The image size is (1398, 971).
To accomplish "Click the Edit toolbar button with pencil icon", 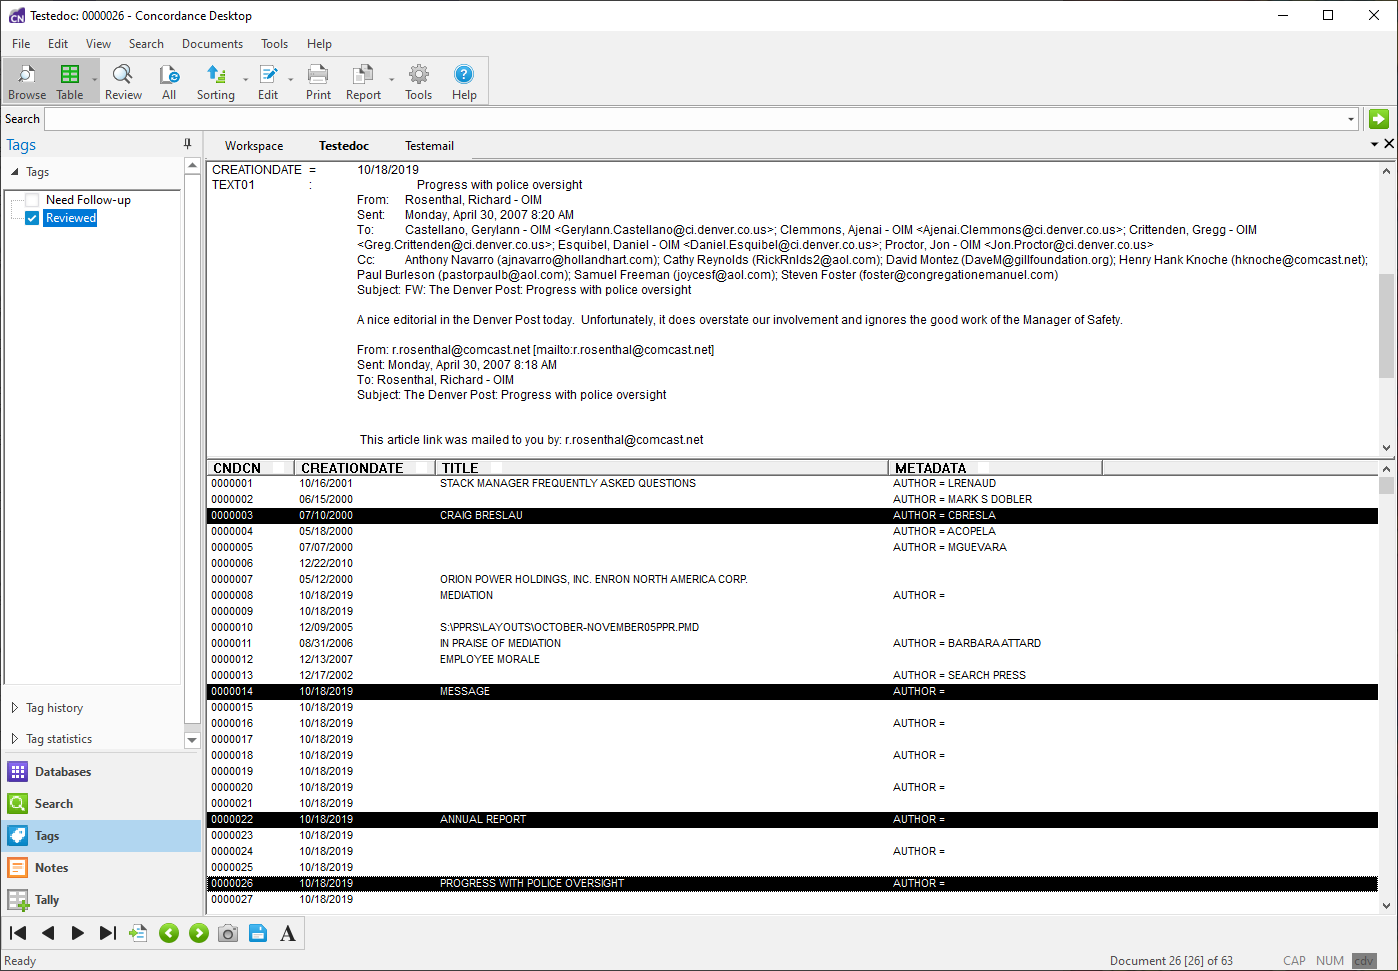I will click(x=268, y=81).
